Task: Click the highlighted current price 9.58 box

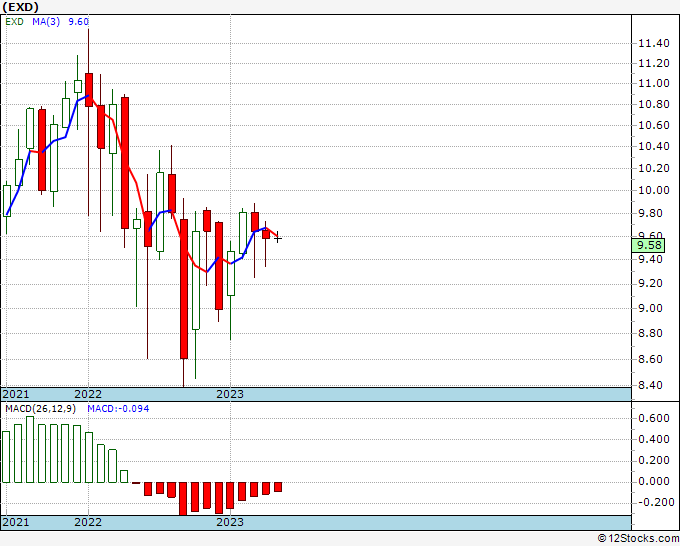Action: point(648,245)
